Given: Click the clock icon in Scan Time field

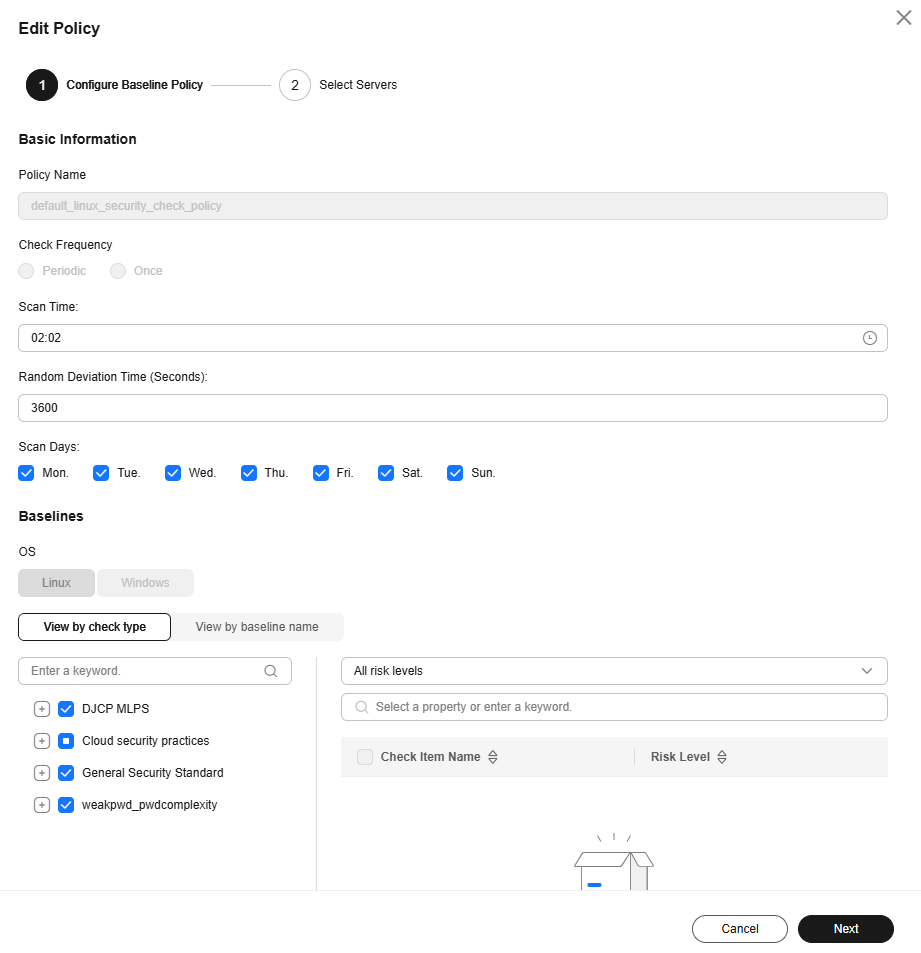Looking at the screenshot, I should 869,338.
